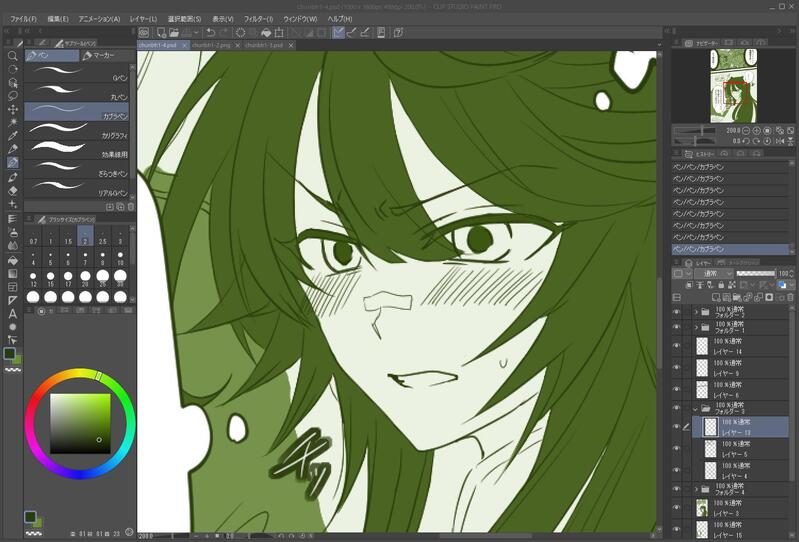Open the save icon dropdown arrow
Screen dimensions: 799x542
(196, 33)
